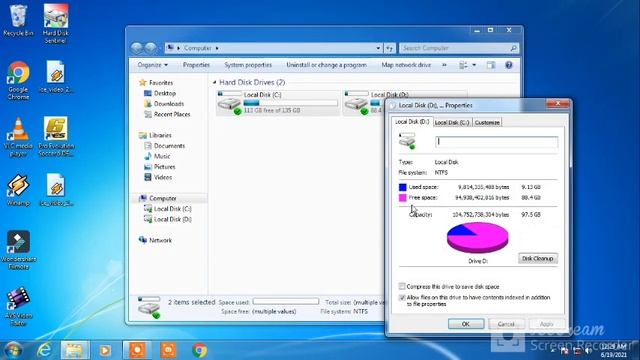Click the Explorer Back navigation arrow
This screenshot has width=640, height=360.
click(137, 48)
